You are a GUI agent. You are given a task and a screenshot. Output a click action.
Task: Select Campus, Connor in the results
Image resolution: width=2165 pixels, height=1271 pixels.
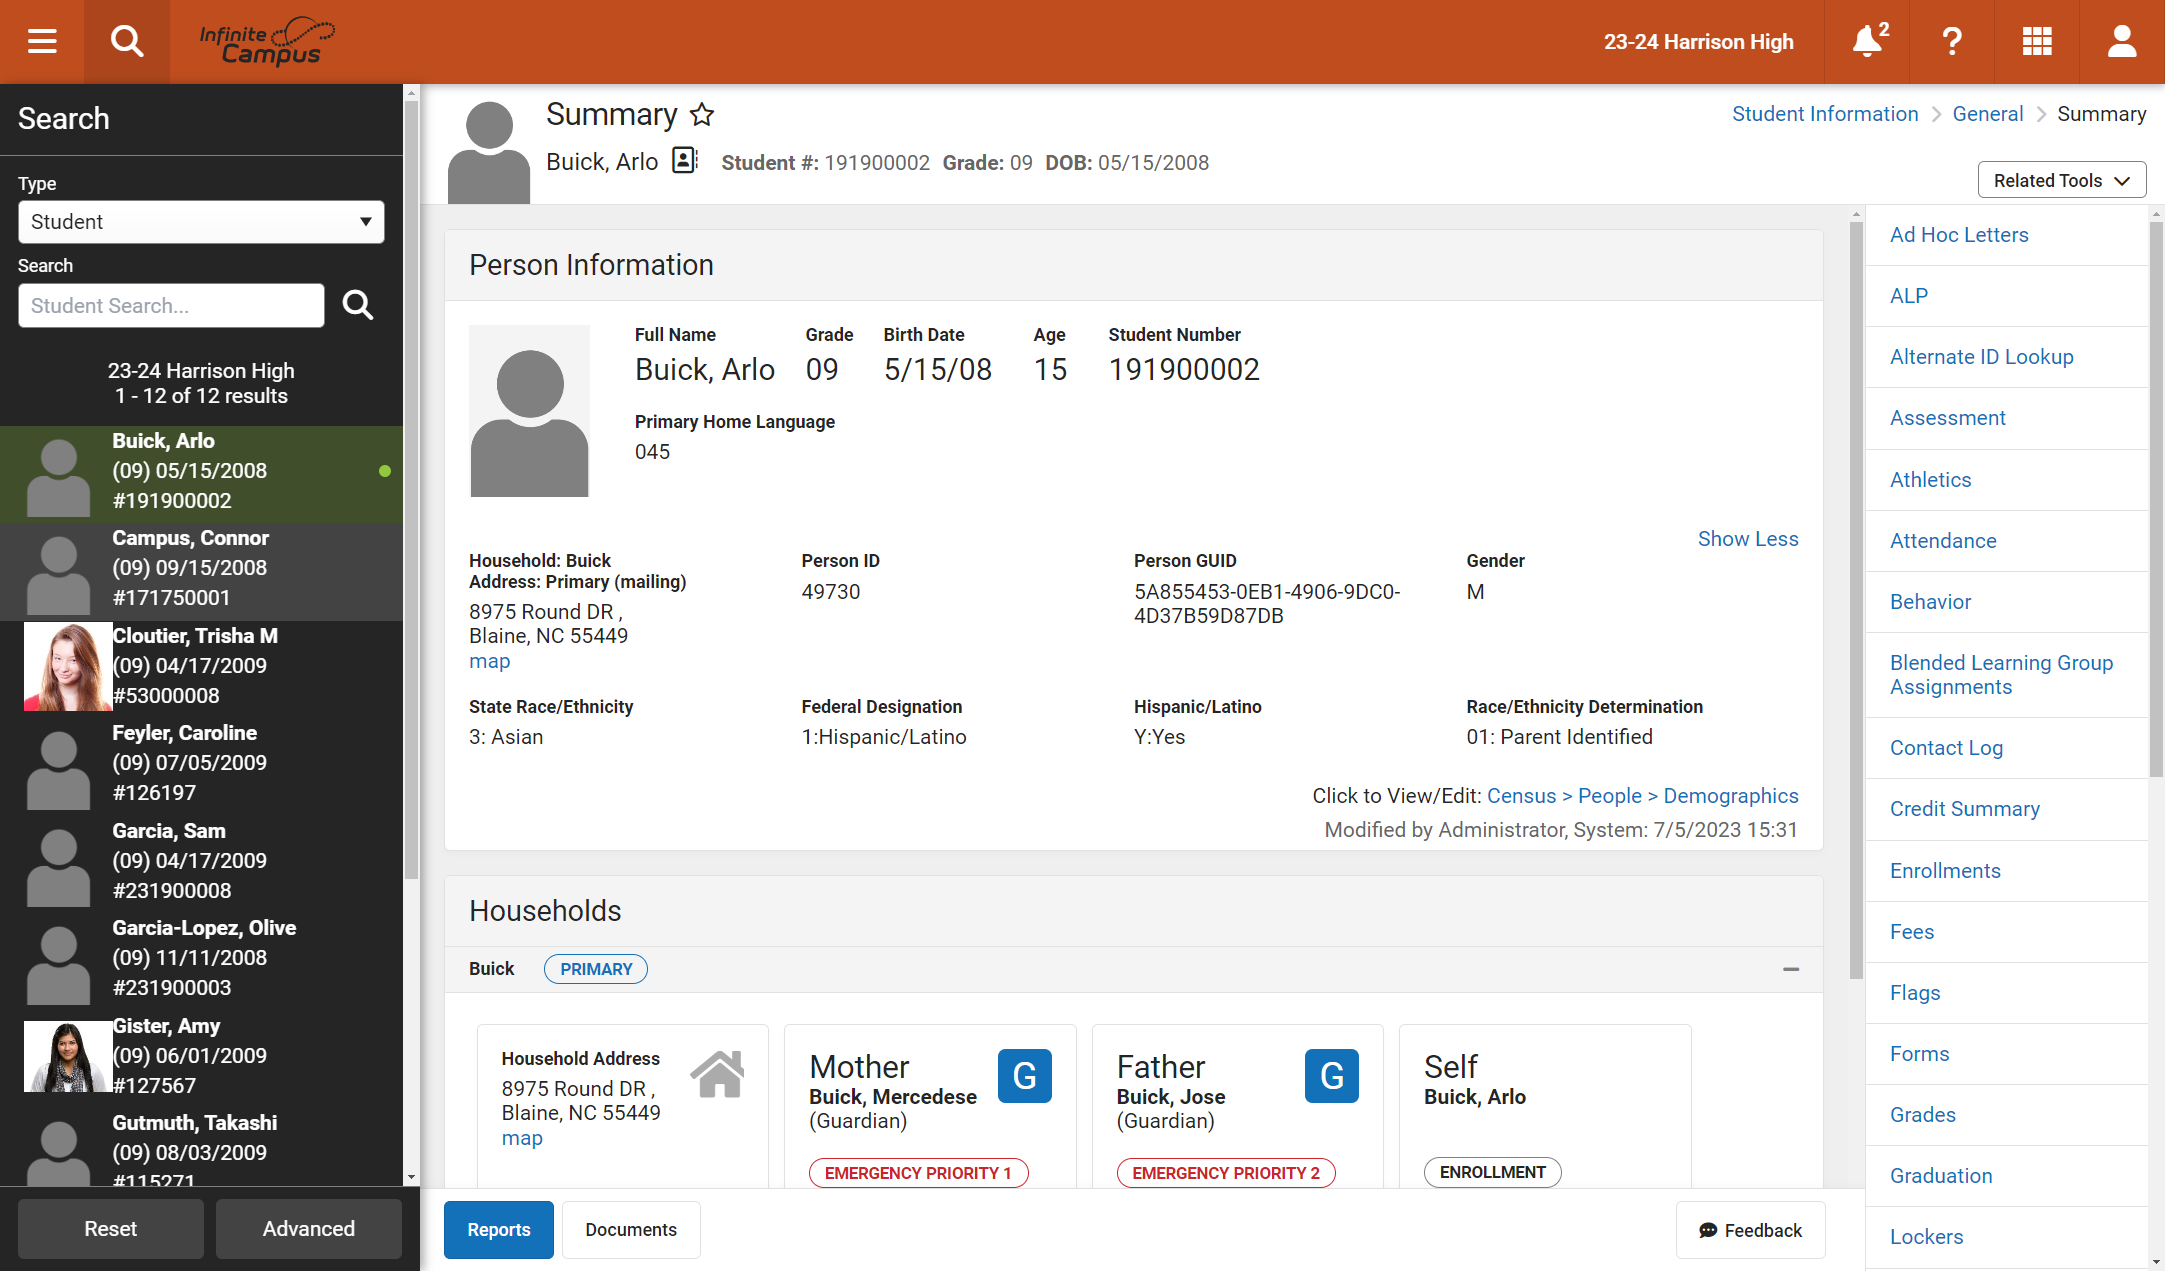coord(201,572)
